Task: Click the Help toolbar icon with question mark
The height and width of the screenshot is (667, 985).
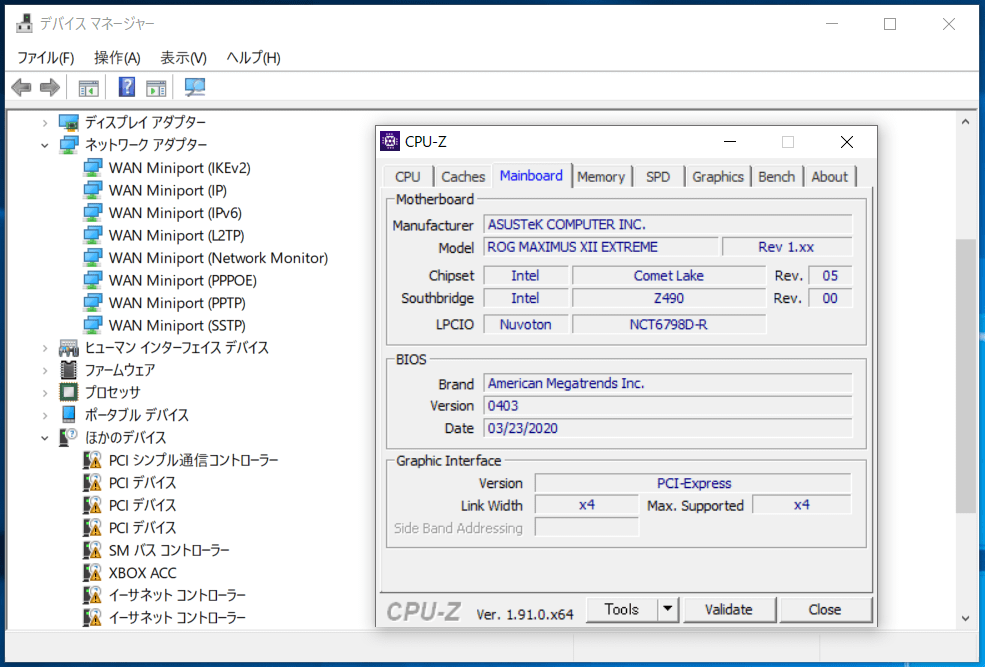Action: pos(127,87)
